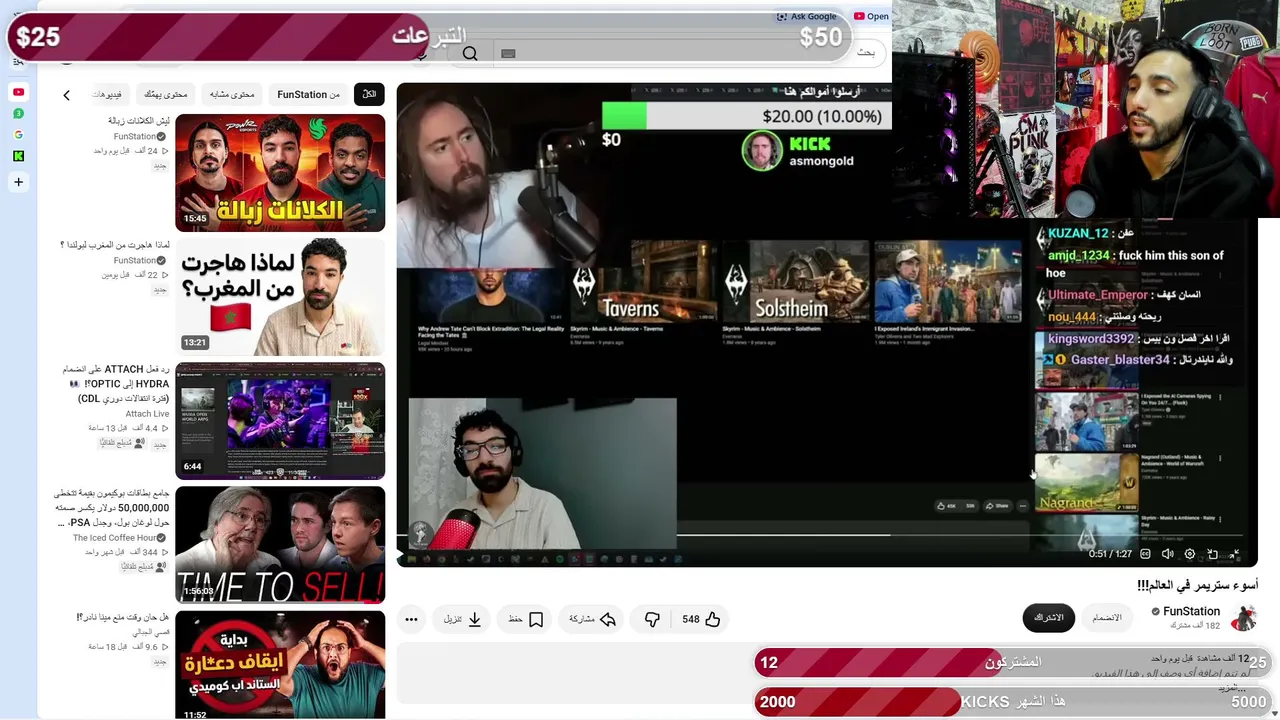The width and height of the screenshot is (1280, 720).
Task: Open the Attach Live channel link
Action: 147,413
